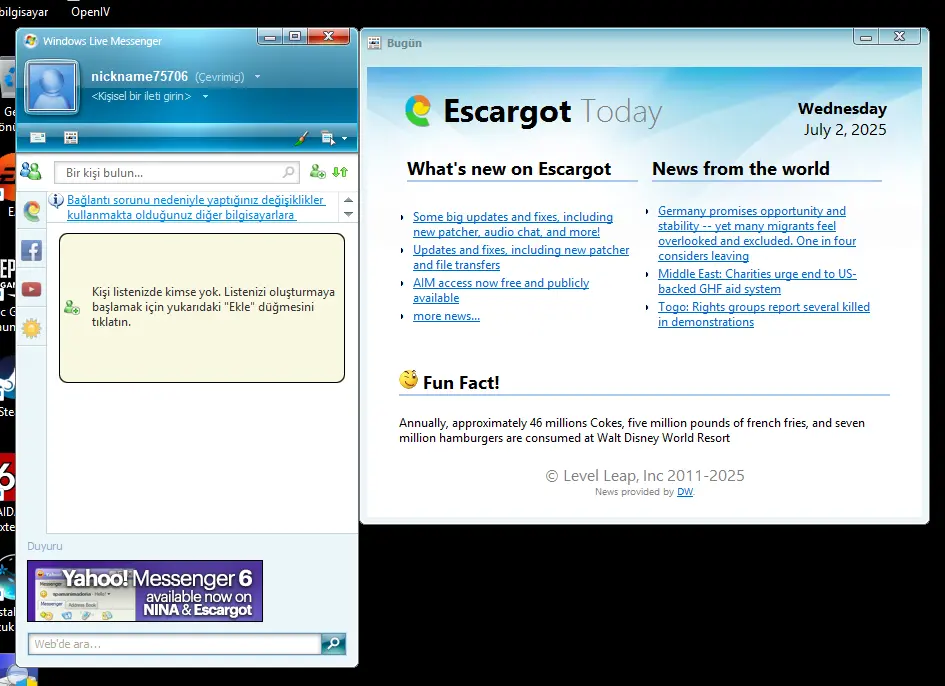Open the personal message dropdown arrow
945x686 pixels.
tap(205, 96)
